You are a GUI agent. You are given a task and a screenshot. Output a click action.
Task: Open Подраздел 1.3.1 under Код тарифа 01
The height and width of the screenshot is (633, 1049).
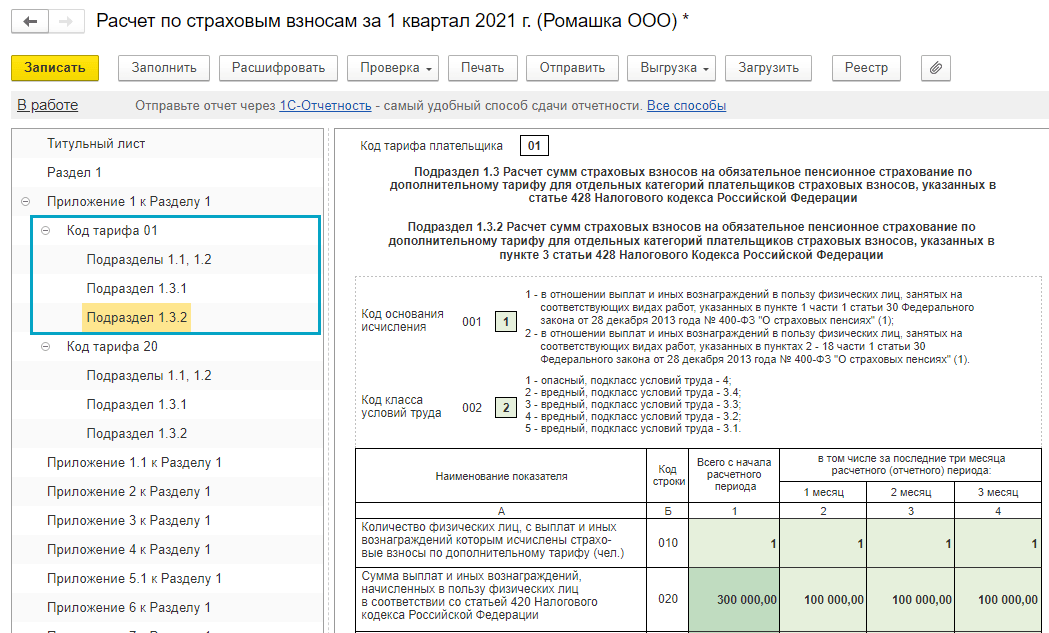pyautogui.click(x=136, y=288)
